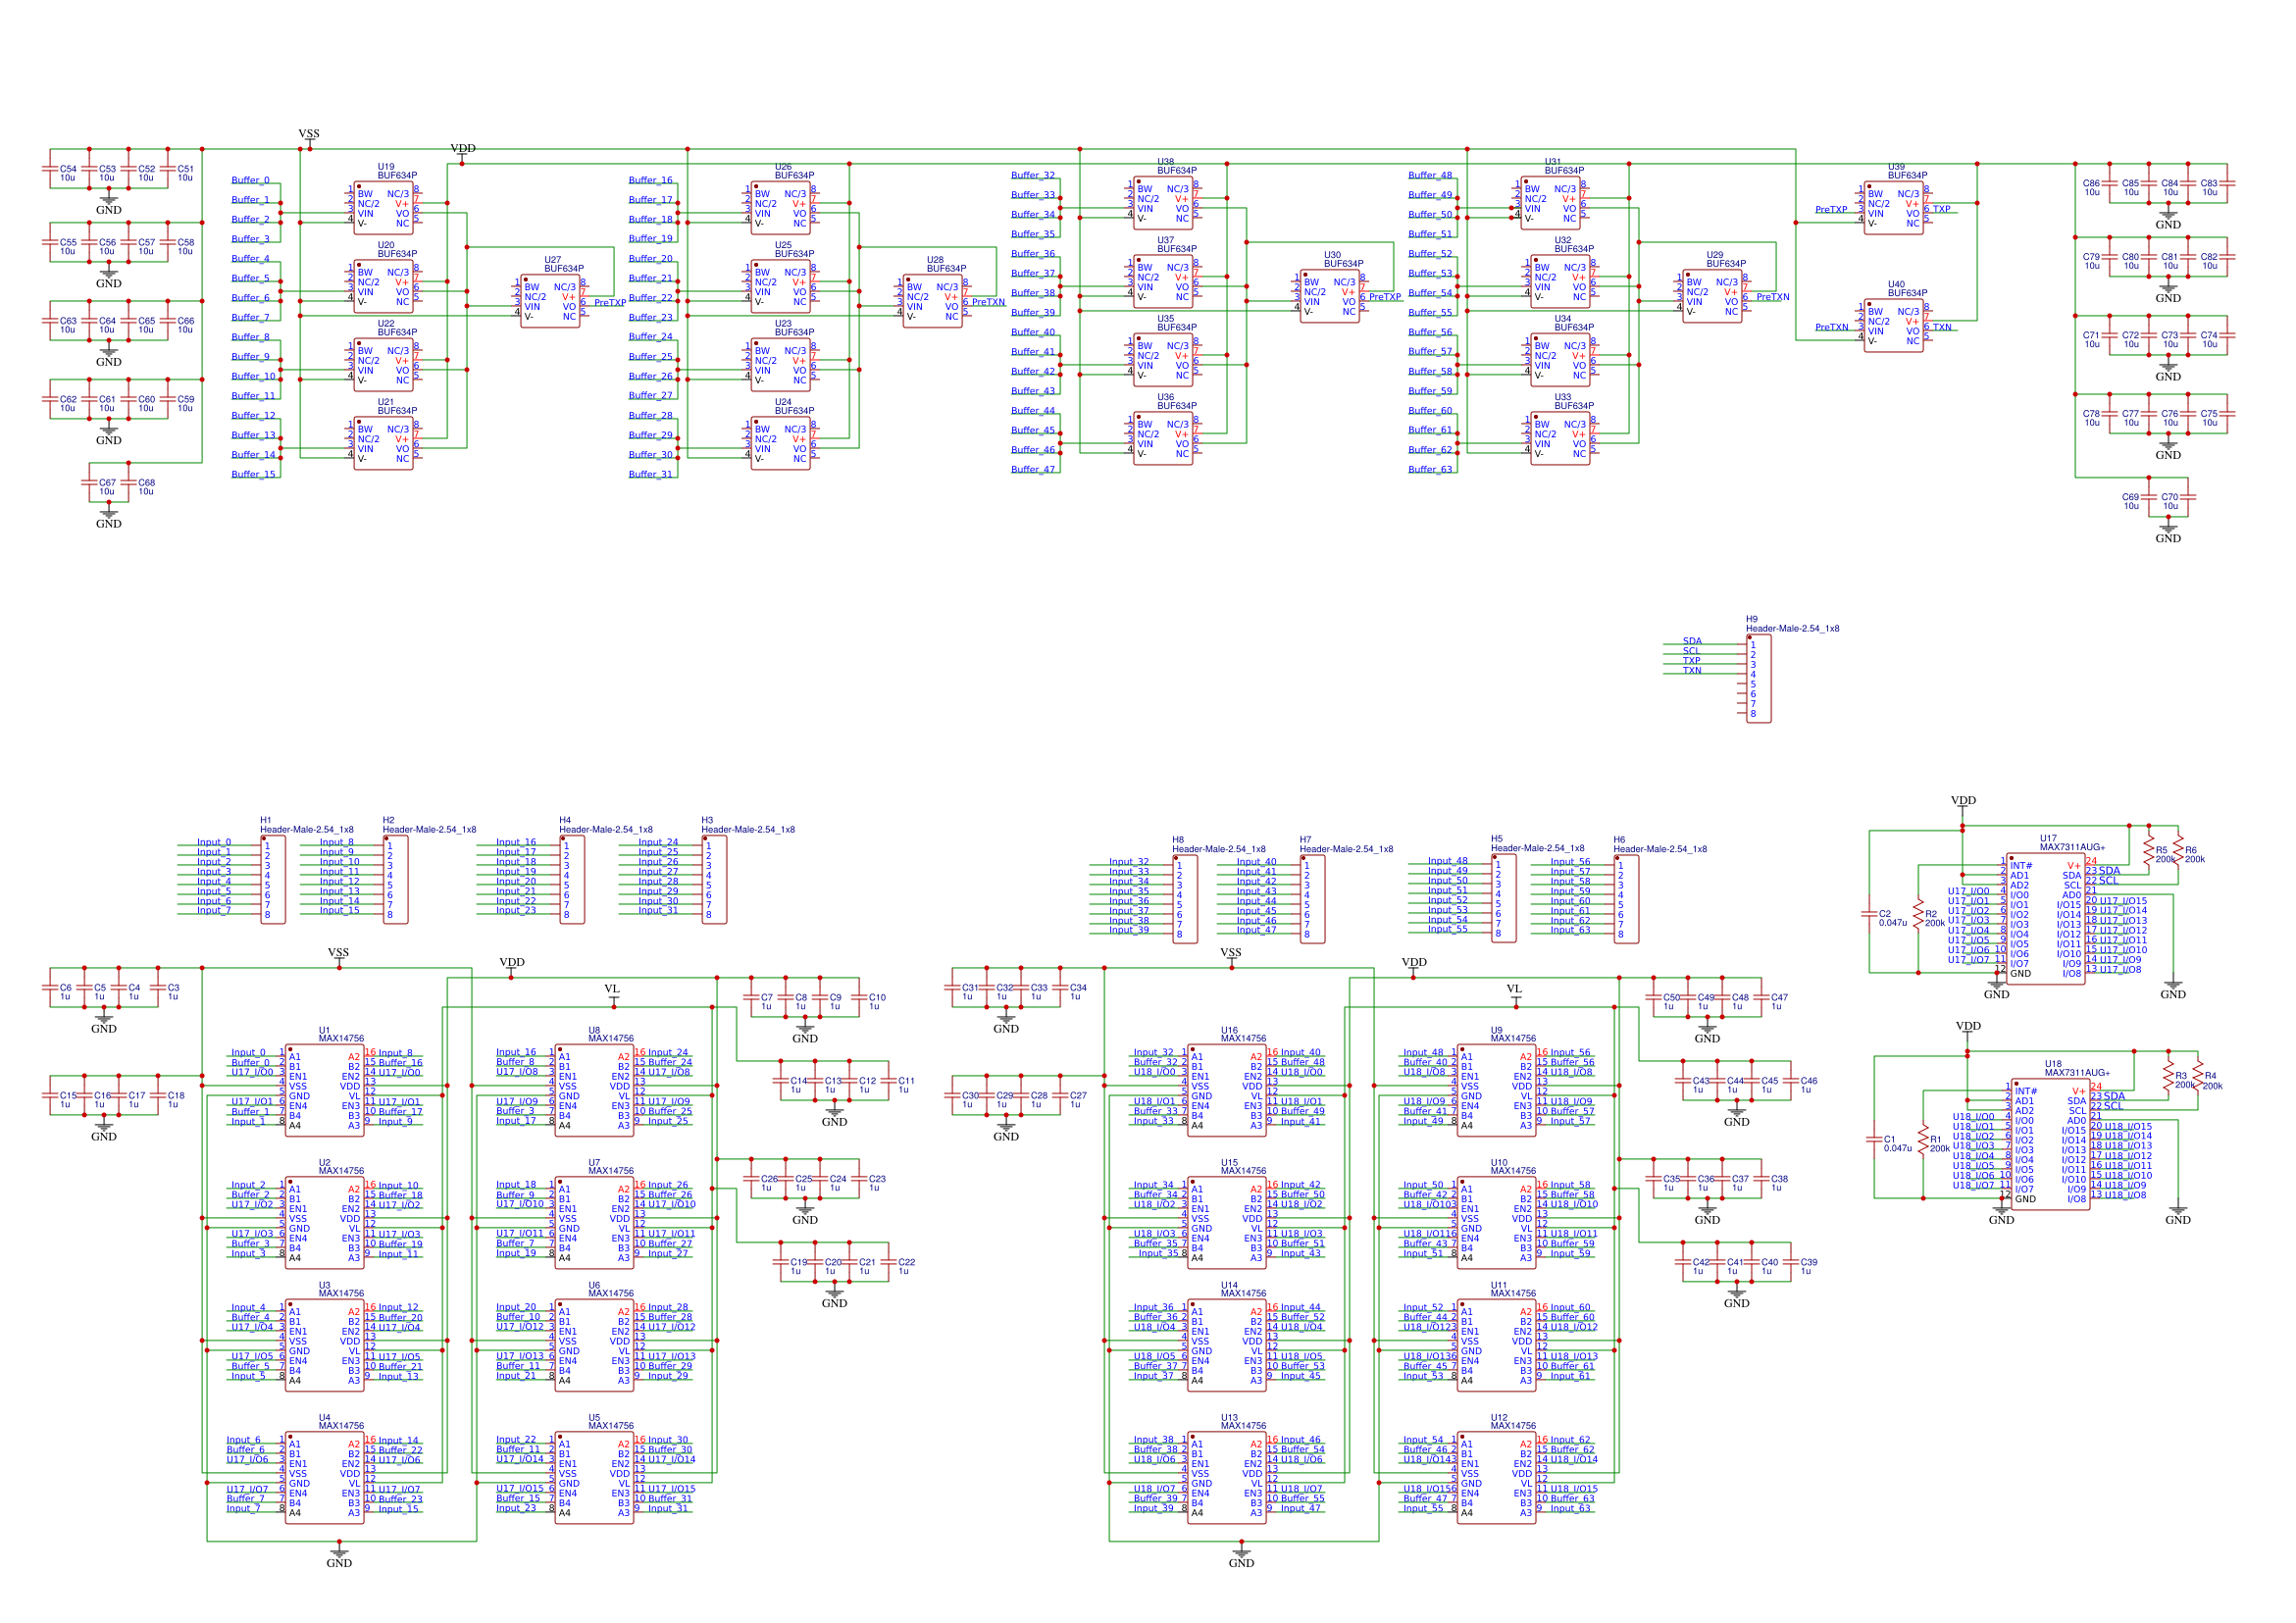
Task: Select resistor R4 200k
Action: pos(2197,1077)
